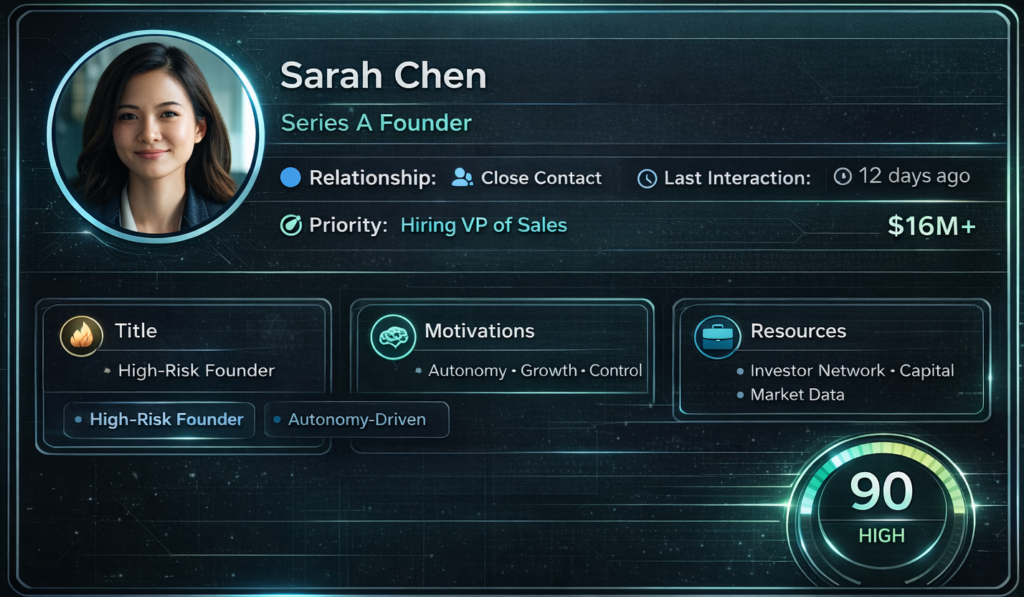The width and height of the screenshot is (1024, 597).
Task: Click the Motivations card heading
Action: pyautogui.click(x=479, y=331)
